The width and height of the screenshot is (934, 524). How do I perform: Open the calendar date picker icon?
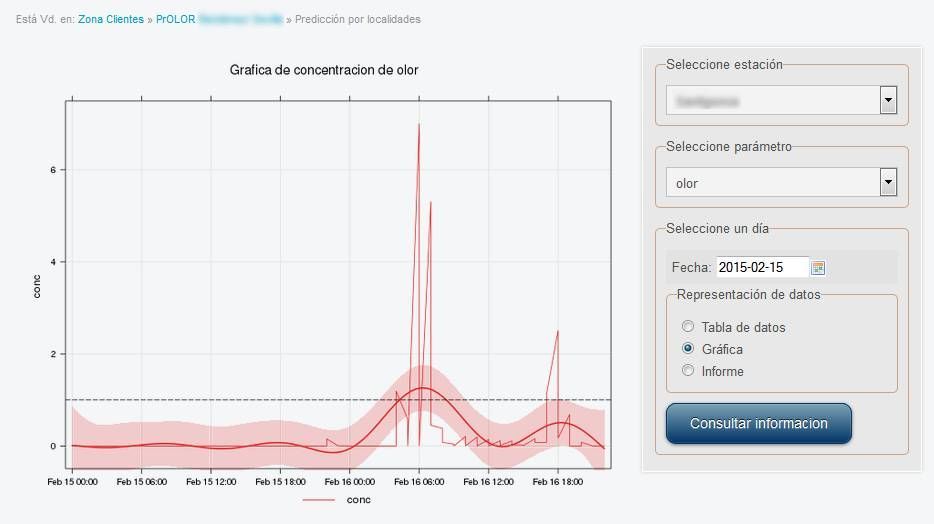click(818, 268)
